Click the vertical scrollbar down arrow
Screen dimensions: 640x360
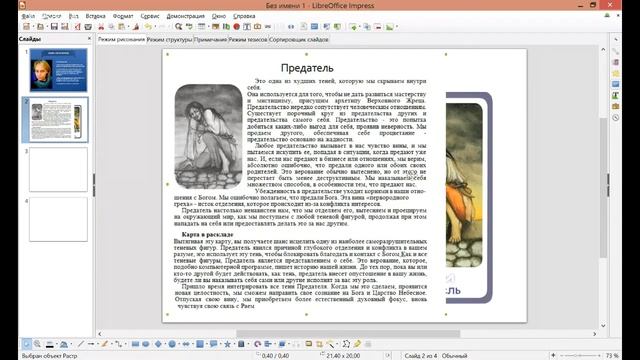(603, 326)
